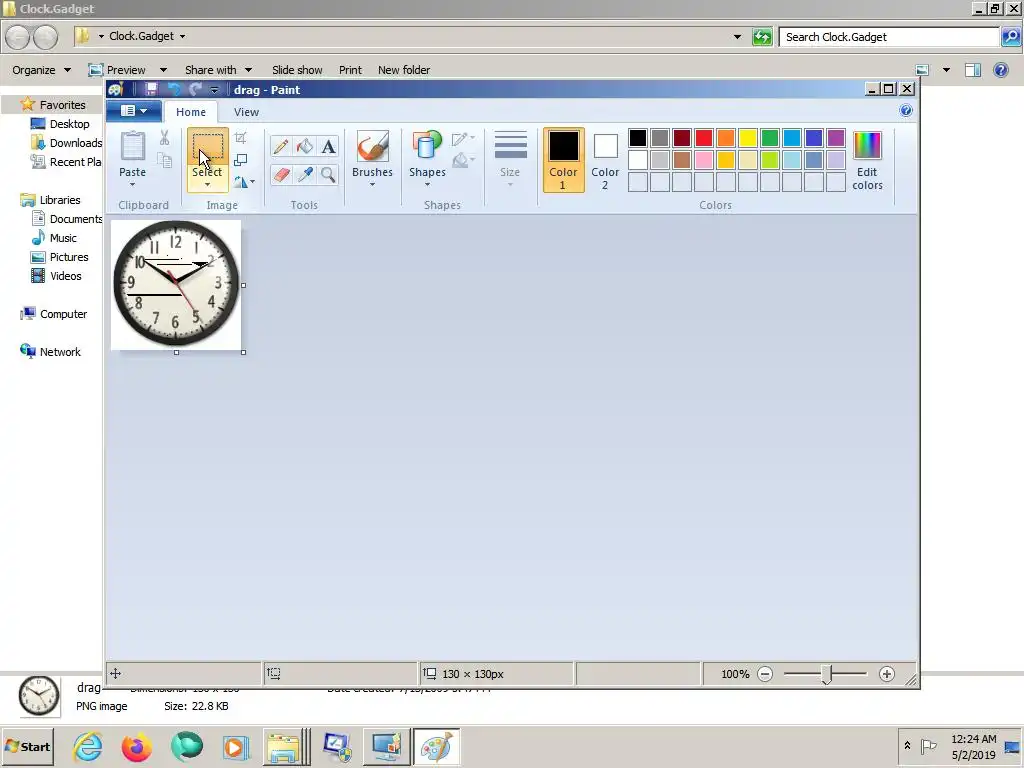The height and width of the screenshot is (768, 1024).
Task: Open Edit colors palette
Action: pyautogui.click(x=867, y=161)
